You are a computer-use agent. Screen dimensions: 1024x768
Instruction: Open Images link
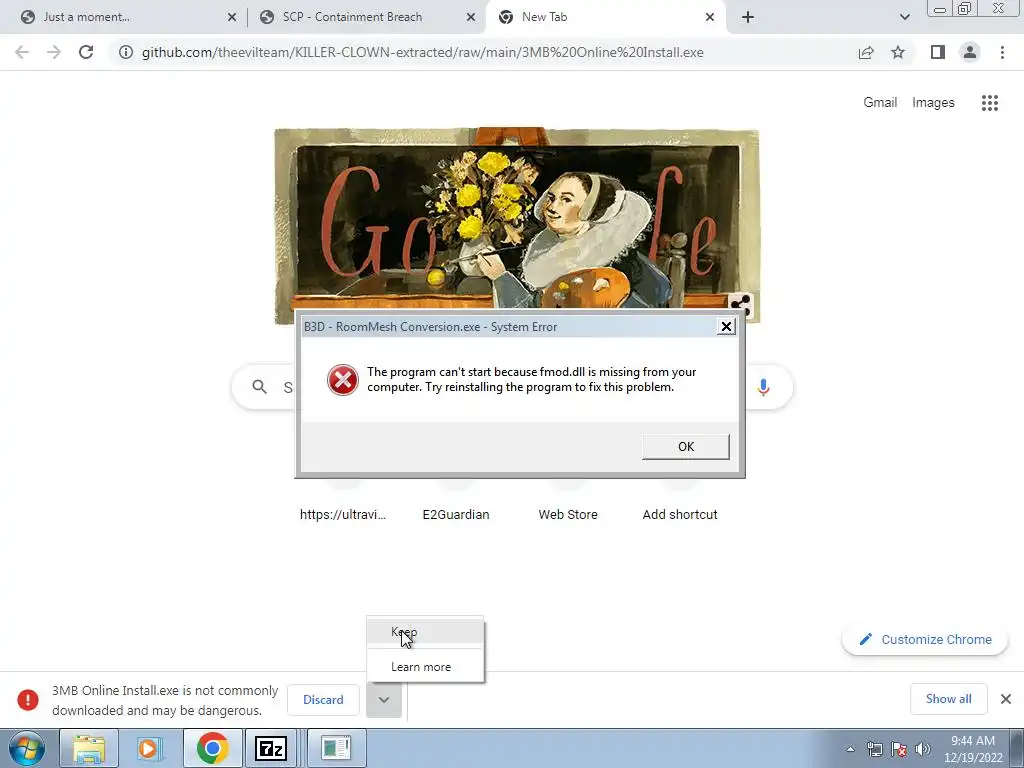point(933,103)
